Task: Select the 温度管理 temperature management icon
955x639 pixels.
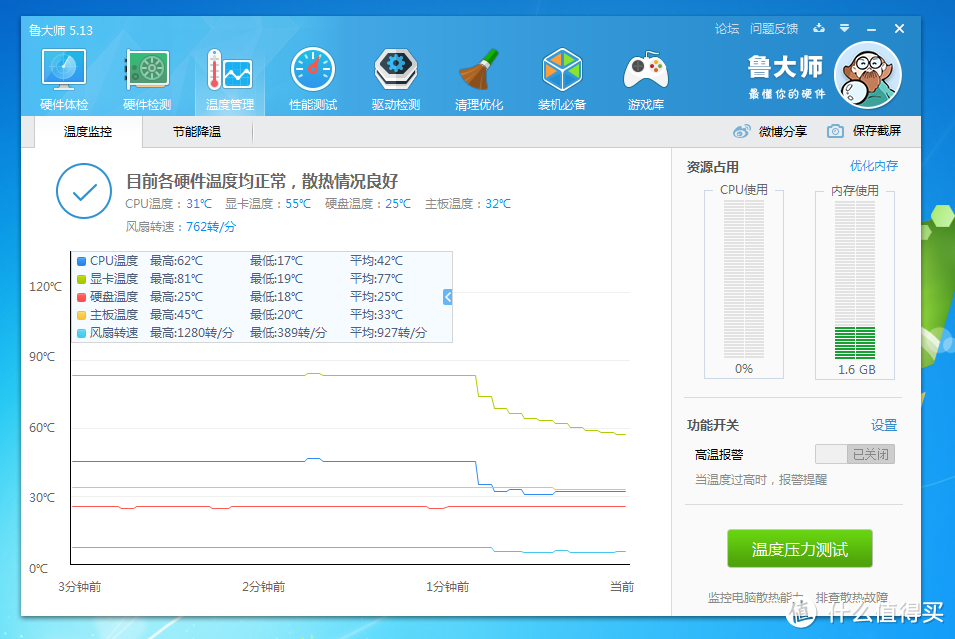Action: (x=230, y=80)
